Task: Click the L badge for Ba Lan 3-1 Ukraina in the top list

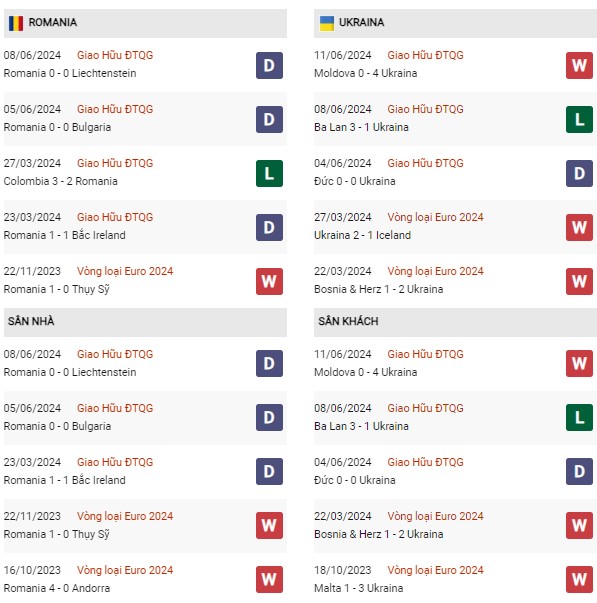Action: [579, 119]
